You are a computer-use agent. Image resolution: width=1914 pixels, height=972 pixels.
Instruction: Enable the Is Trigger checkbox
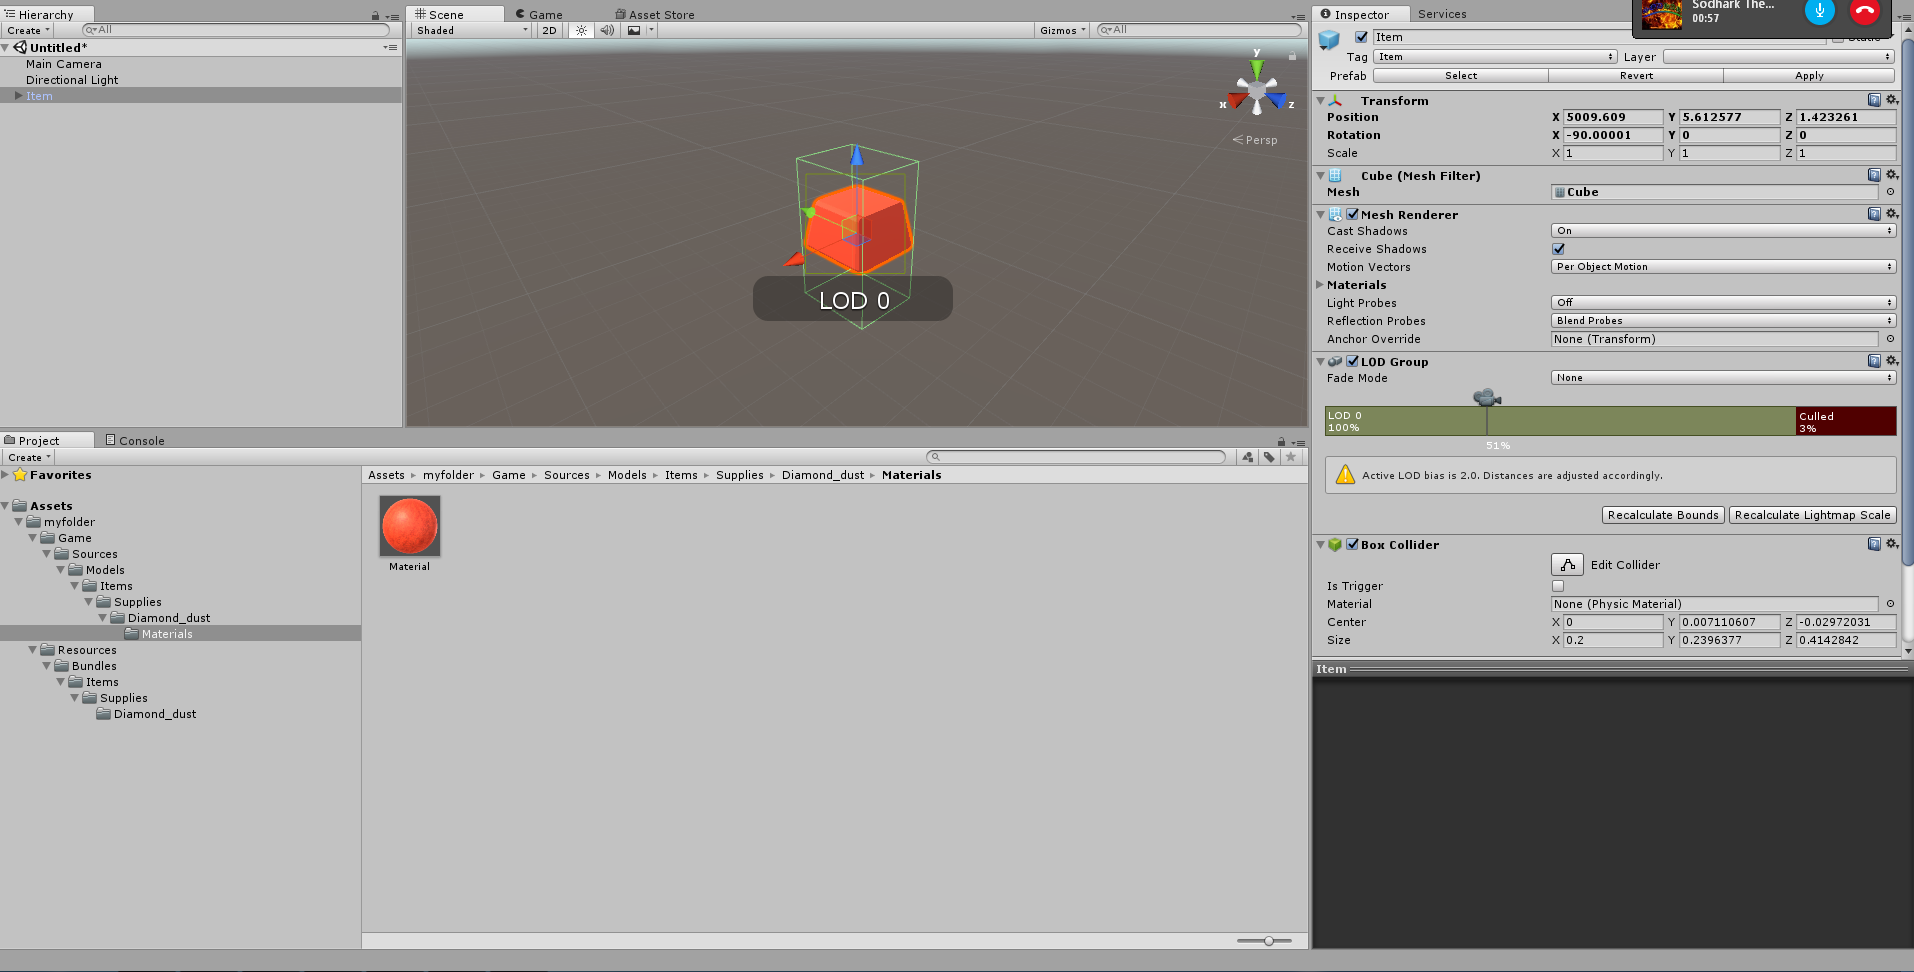(x=1558, y=586)
